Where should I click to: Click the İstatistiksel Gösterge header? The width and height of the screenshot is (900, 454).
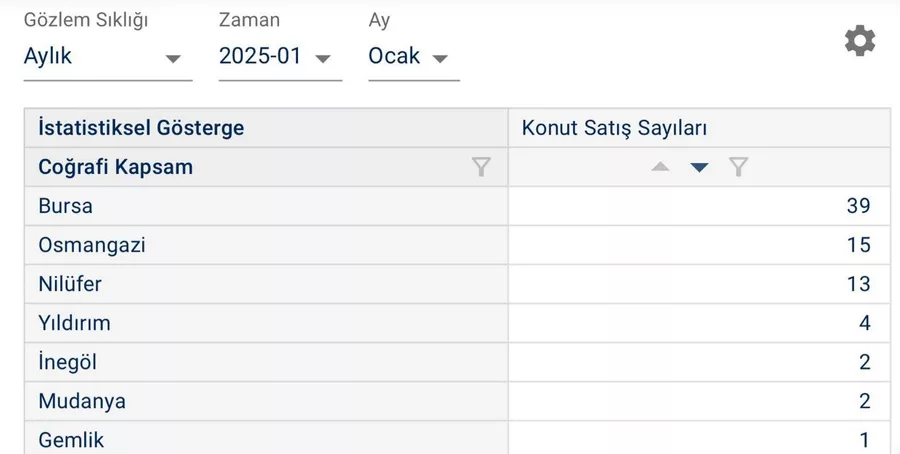tap(141, 128)
